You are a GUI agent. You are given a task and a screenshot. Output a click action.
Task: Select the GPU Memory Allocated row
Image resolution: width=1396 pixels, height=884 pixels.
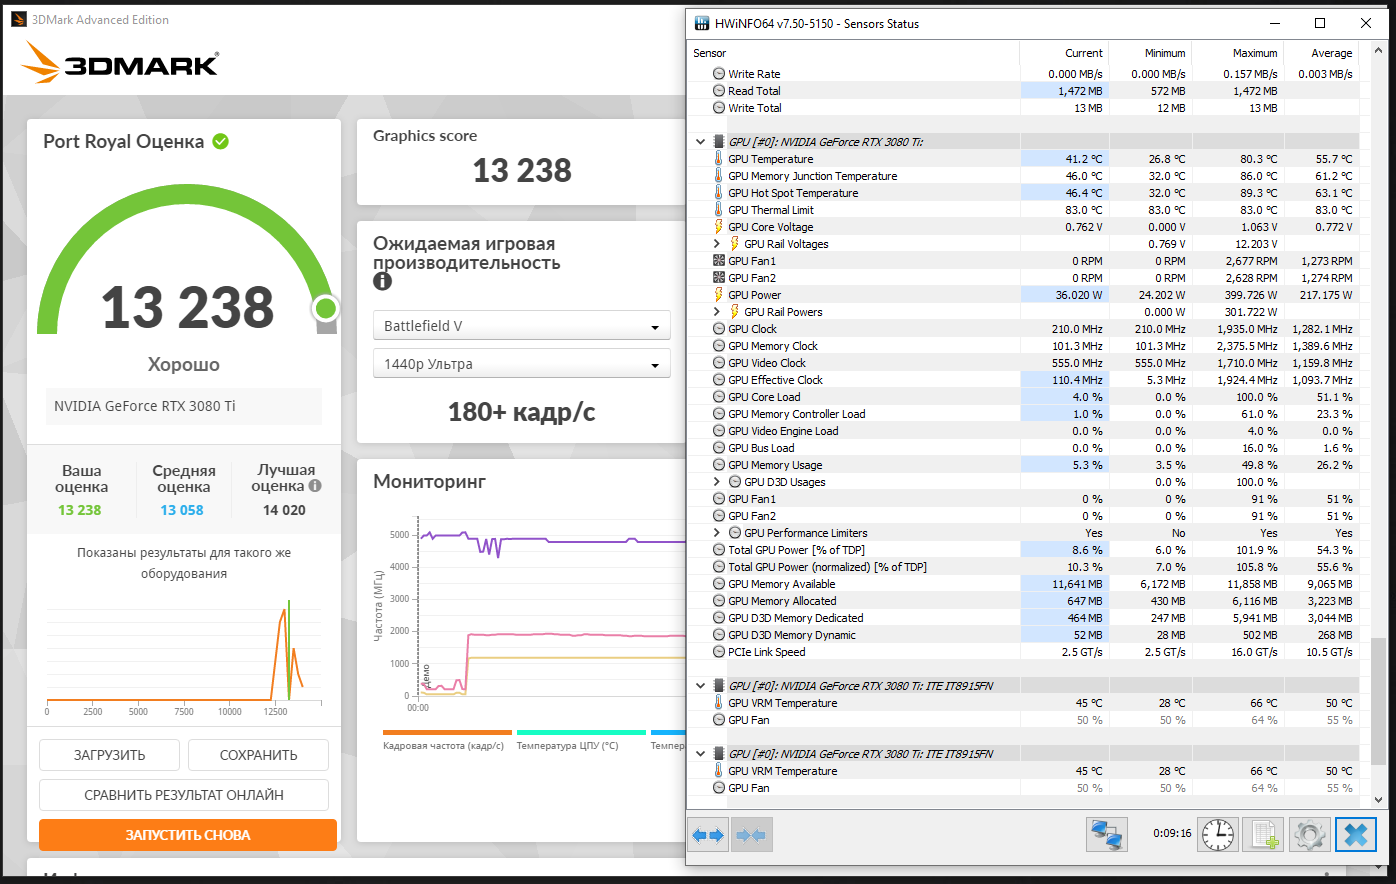(1023, 601)
